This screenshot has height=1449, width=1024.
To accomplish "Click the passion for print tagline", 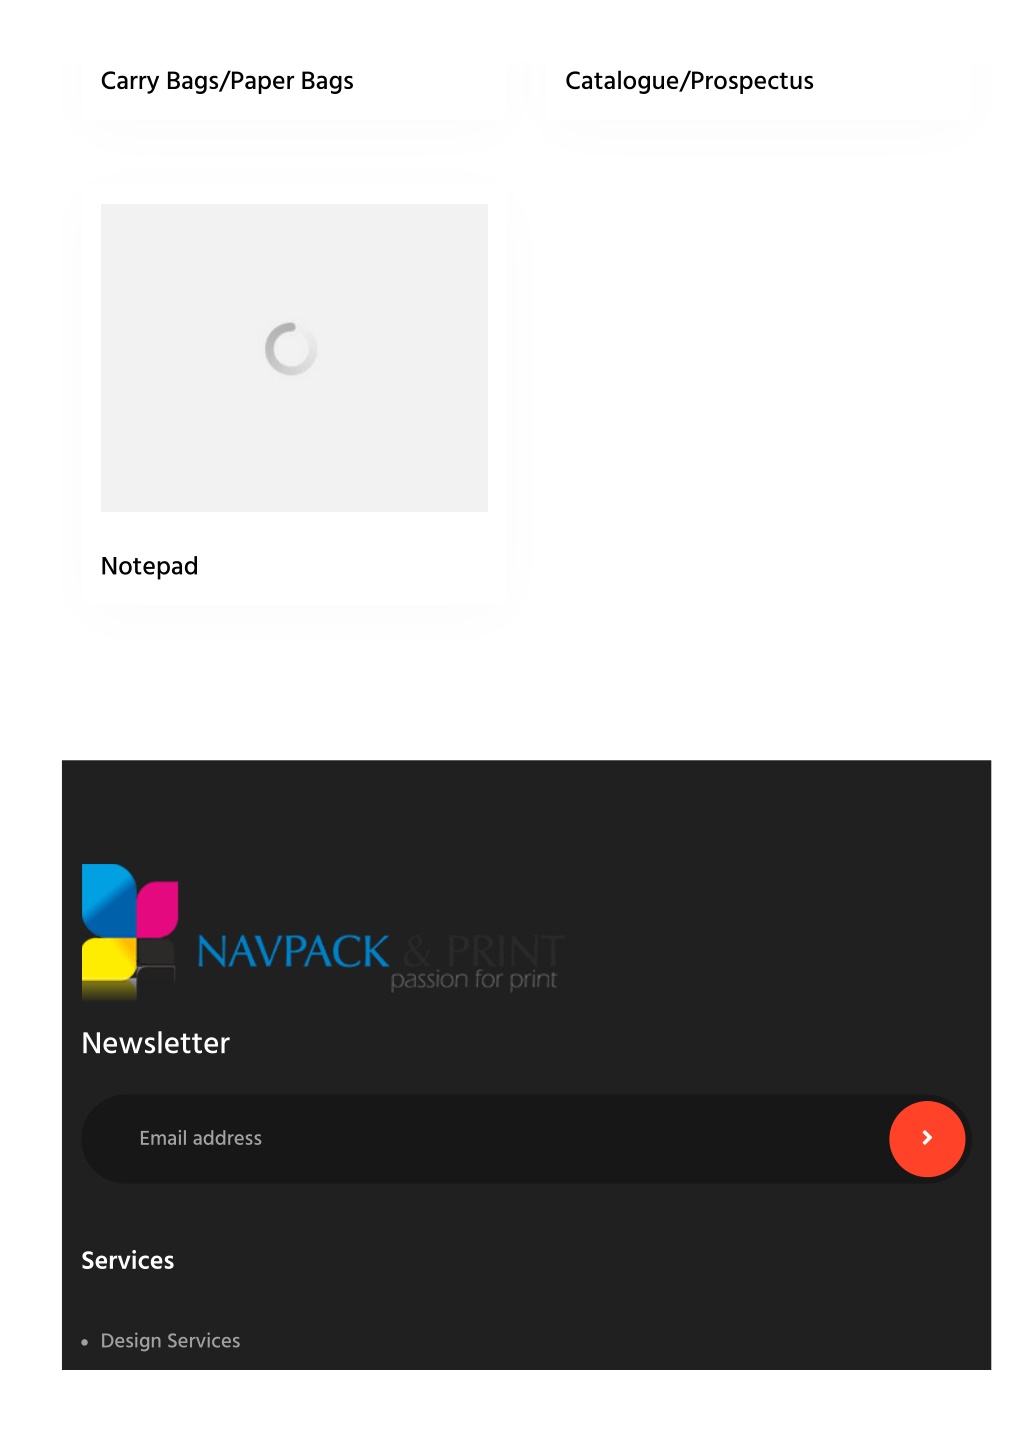I will tap(473, 980).
